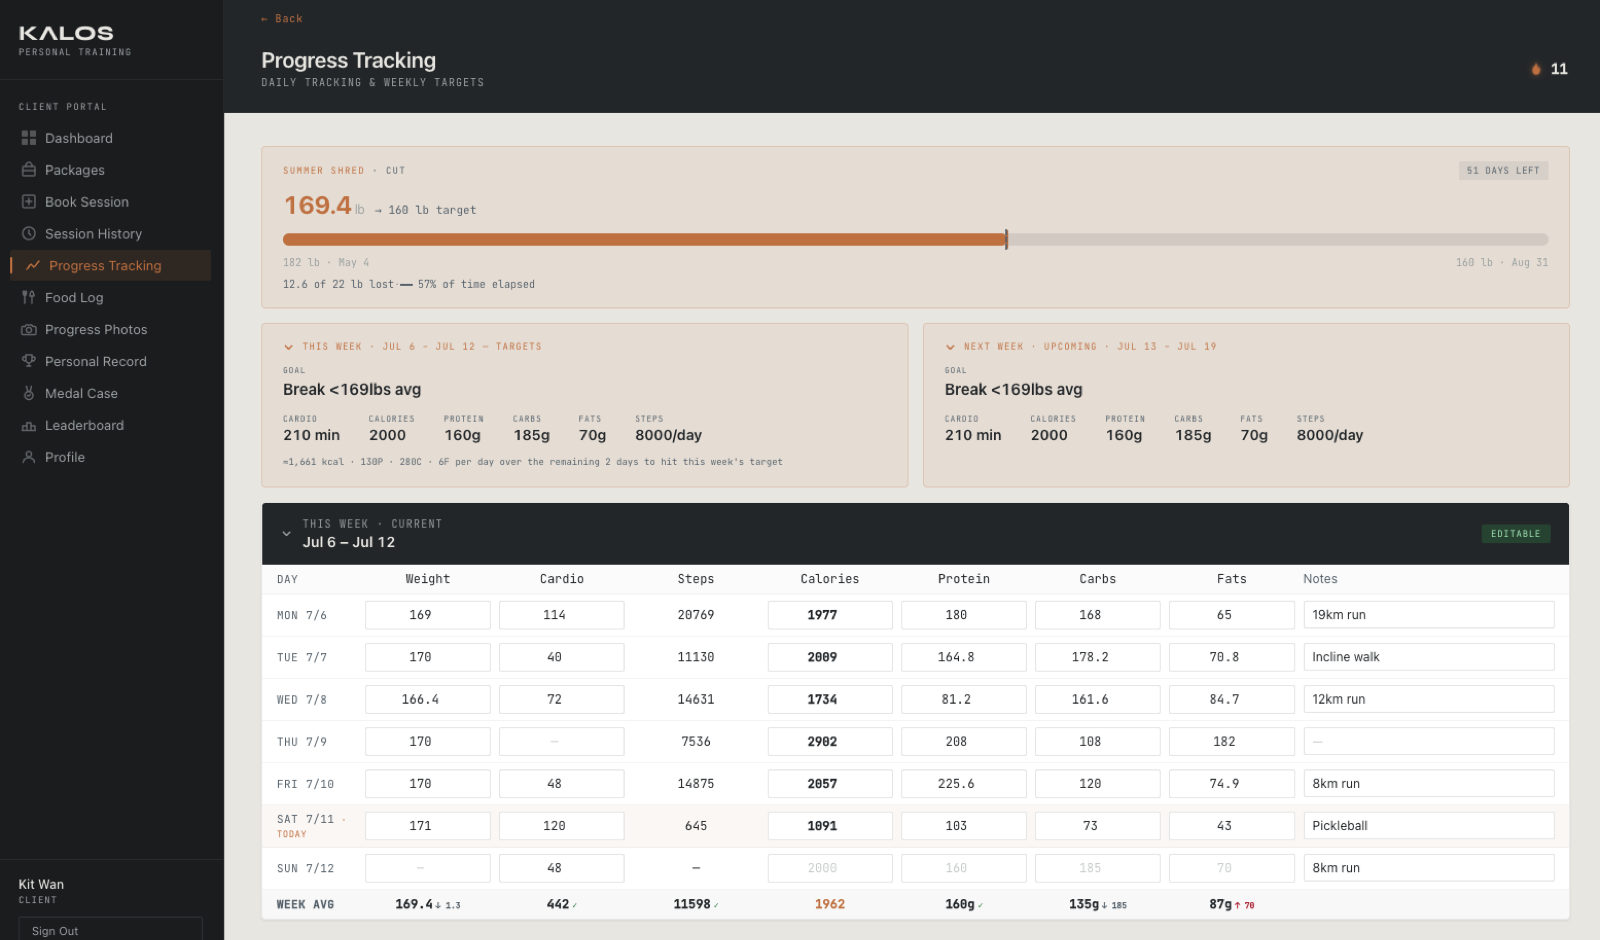1600x940 pixels.
Task: Click the Medal Case medal icon
Action: pyautogui.click(x=29, y=394)
